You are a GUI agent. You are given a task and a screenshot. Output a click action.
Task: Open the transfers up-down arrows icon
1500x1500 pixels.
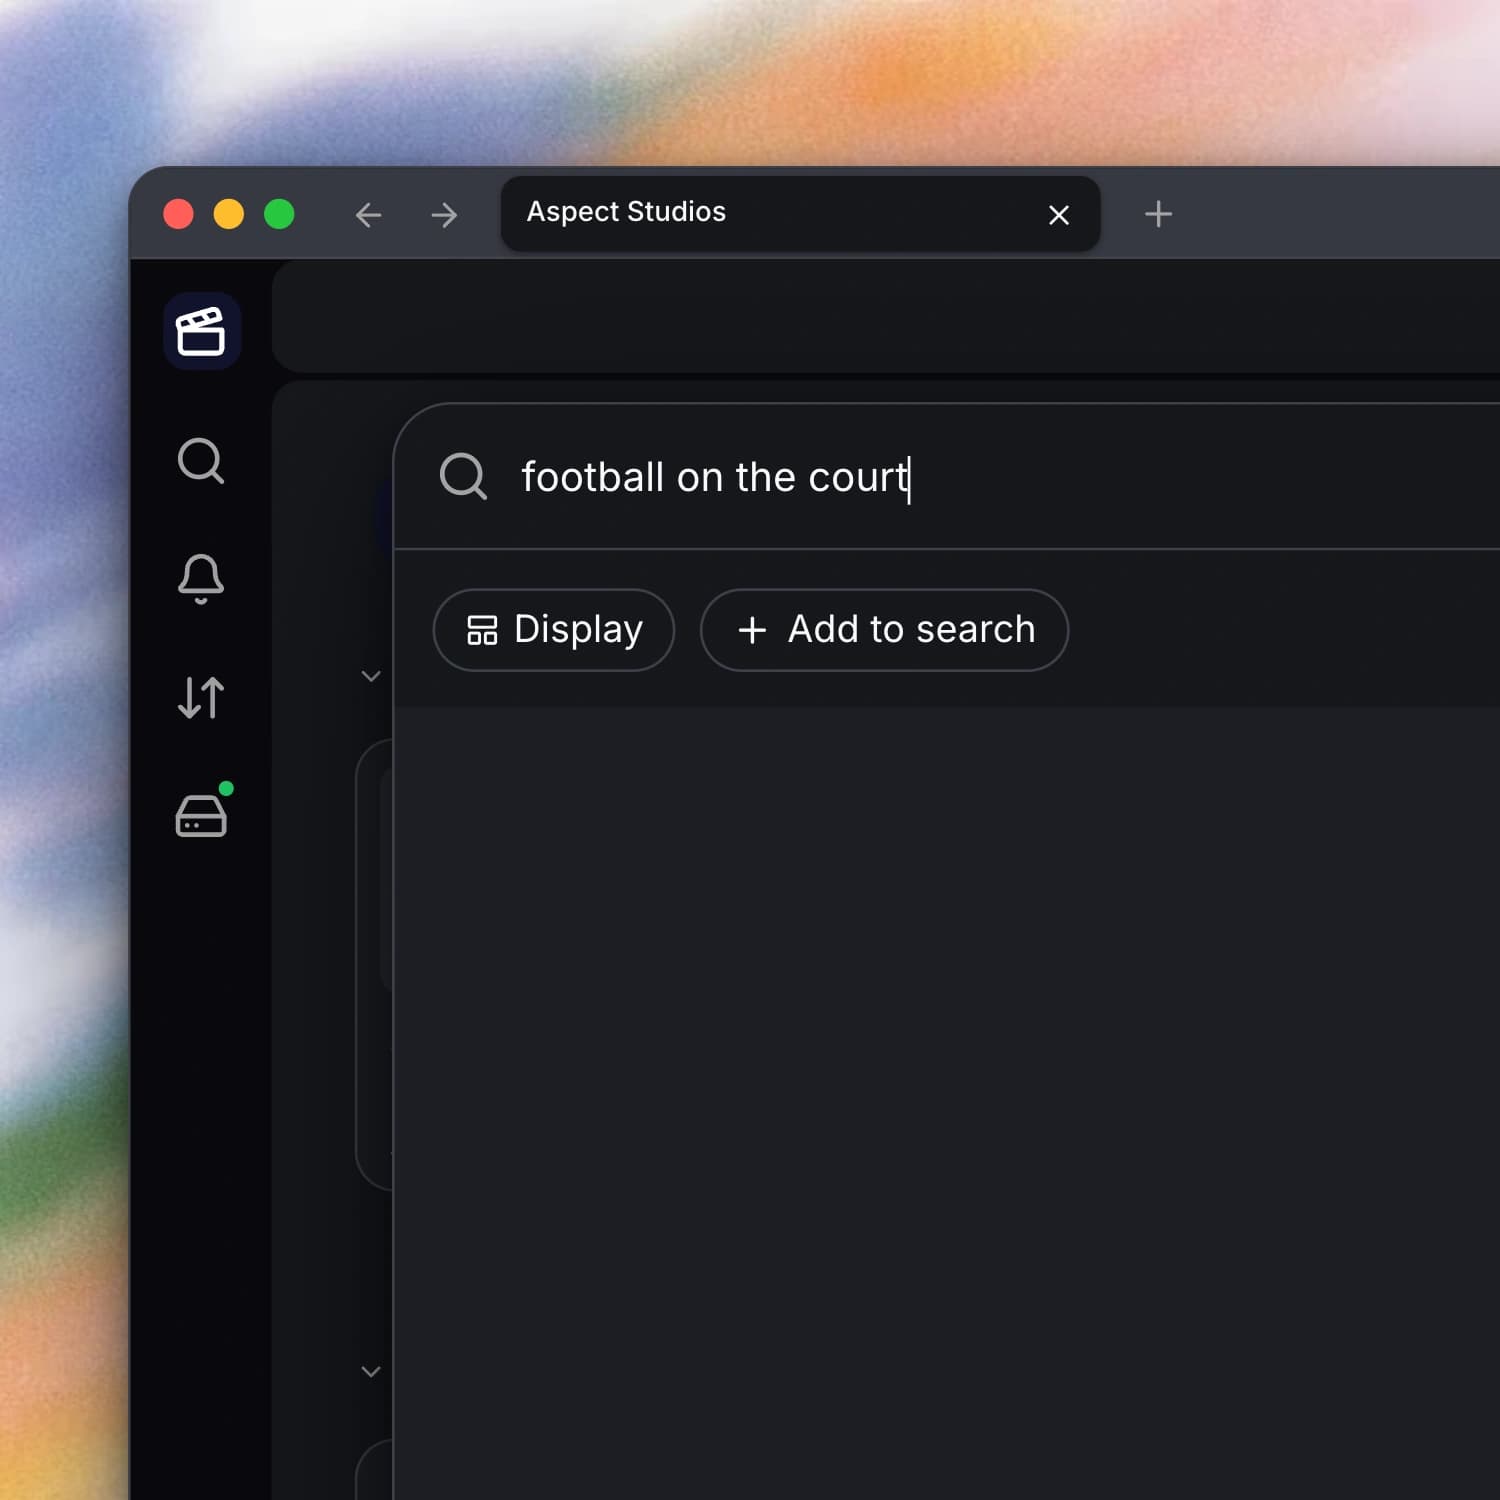(x=201, y=698)
